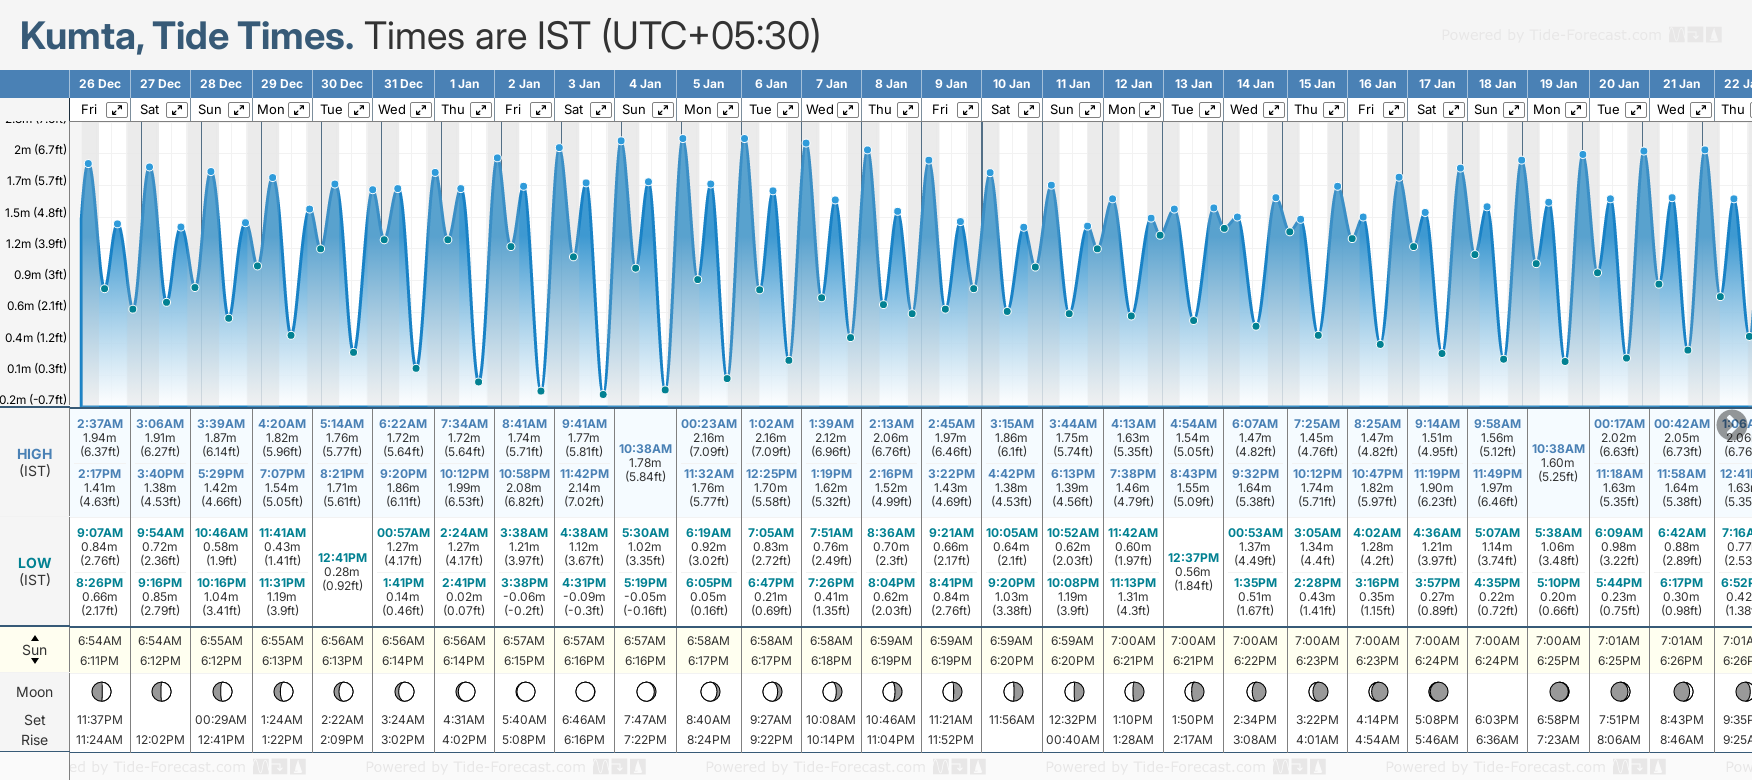
Task: Select the 29 Dec date header
Action: pos(282,84)
